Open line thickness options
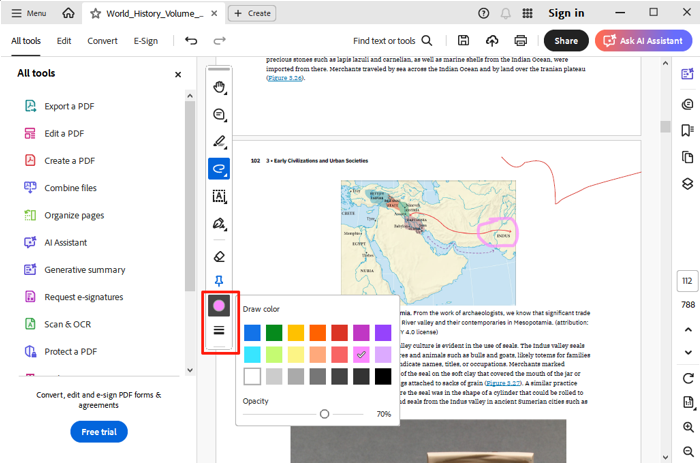The image size is (700, 463). tap(219, 330)
